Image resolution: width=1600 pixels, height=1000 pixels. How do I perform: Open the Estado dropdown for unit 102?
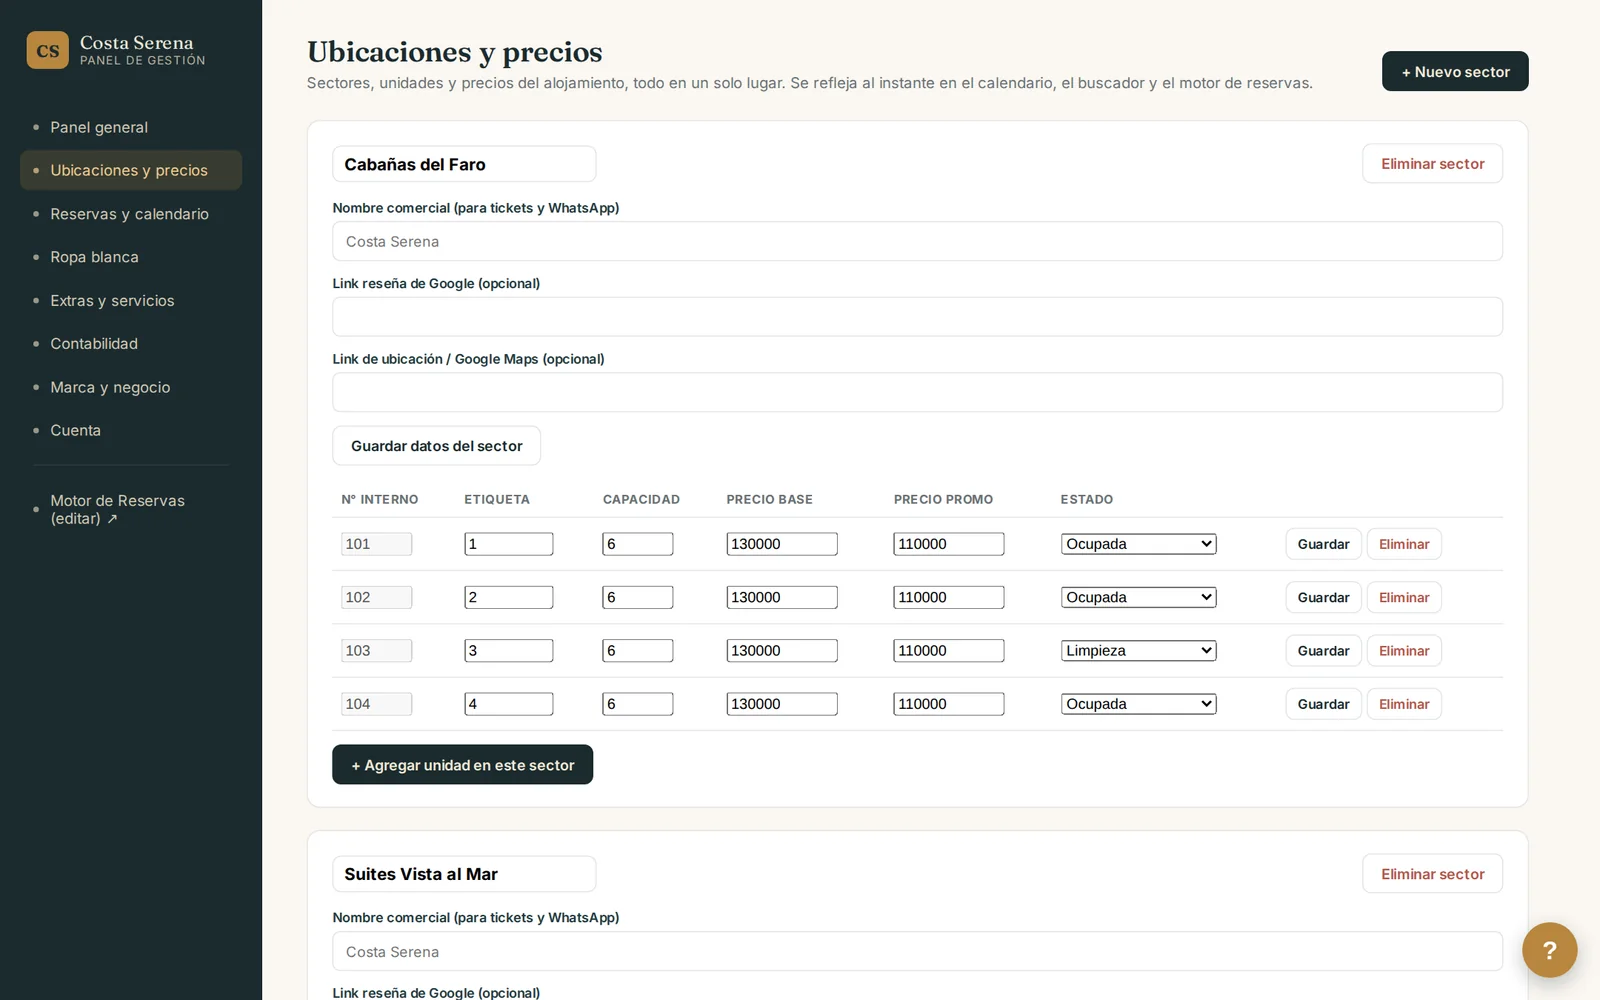tap(1138, 597)
